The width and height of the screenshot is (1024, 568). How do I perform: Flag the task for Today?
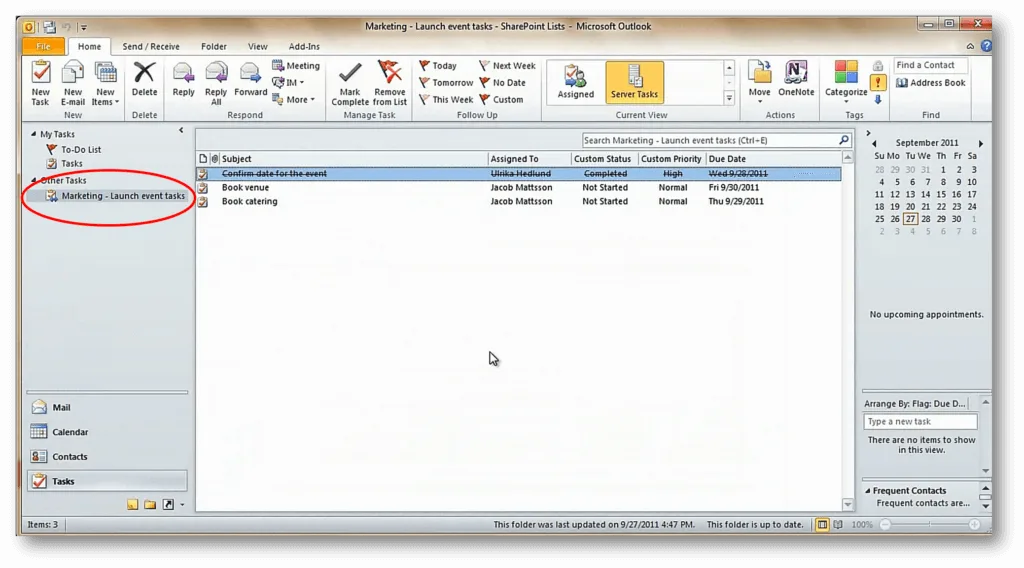[x=438, y=65]
